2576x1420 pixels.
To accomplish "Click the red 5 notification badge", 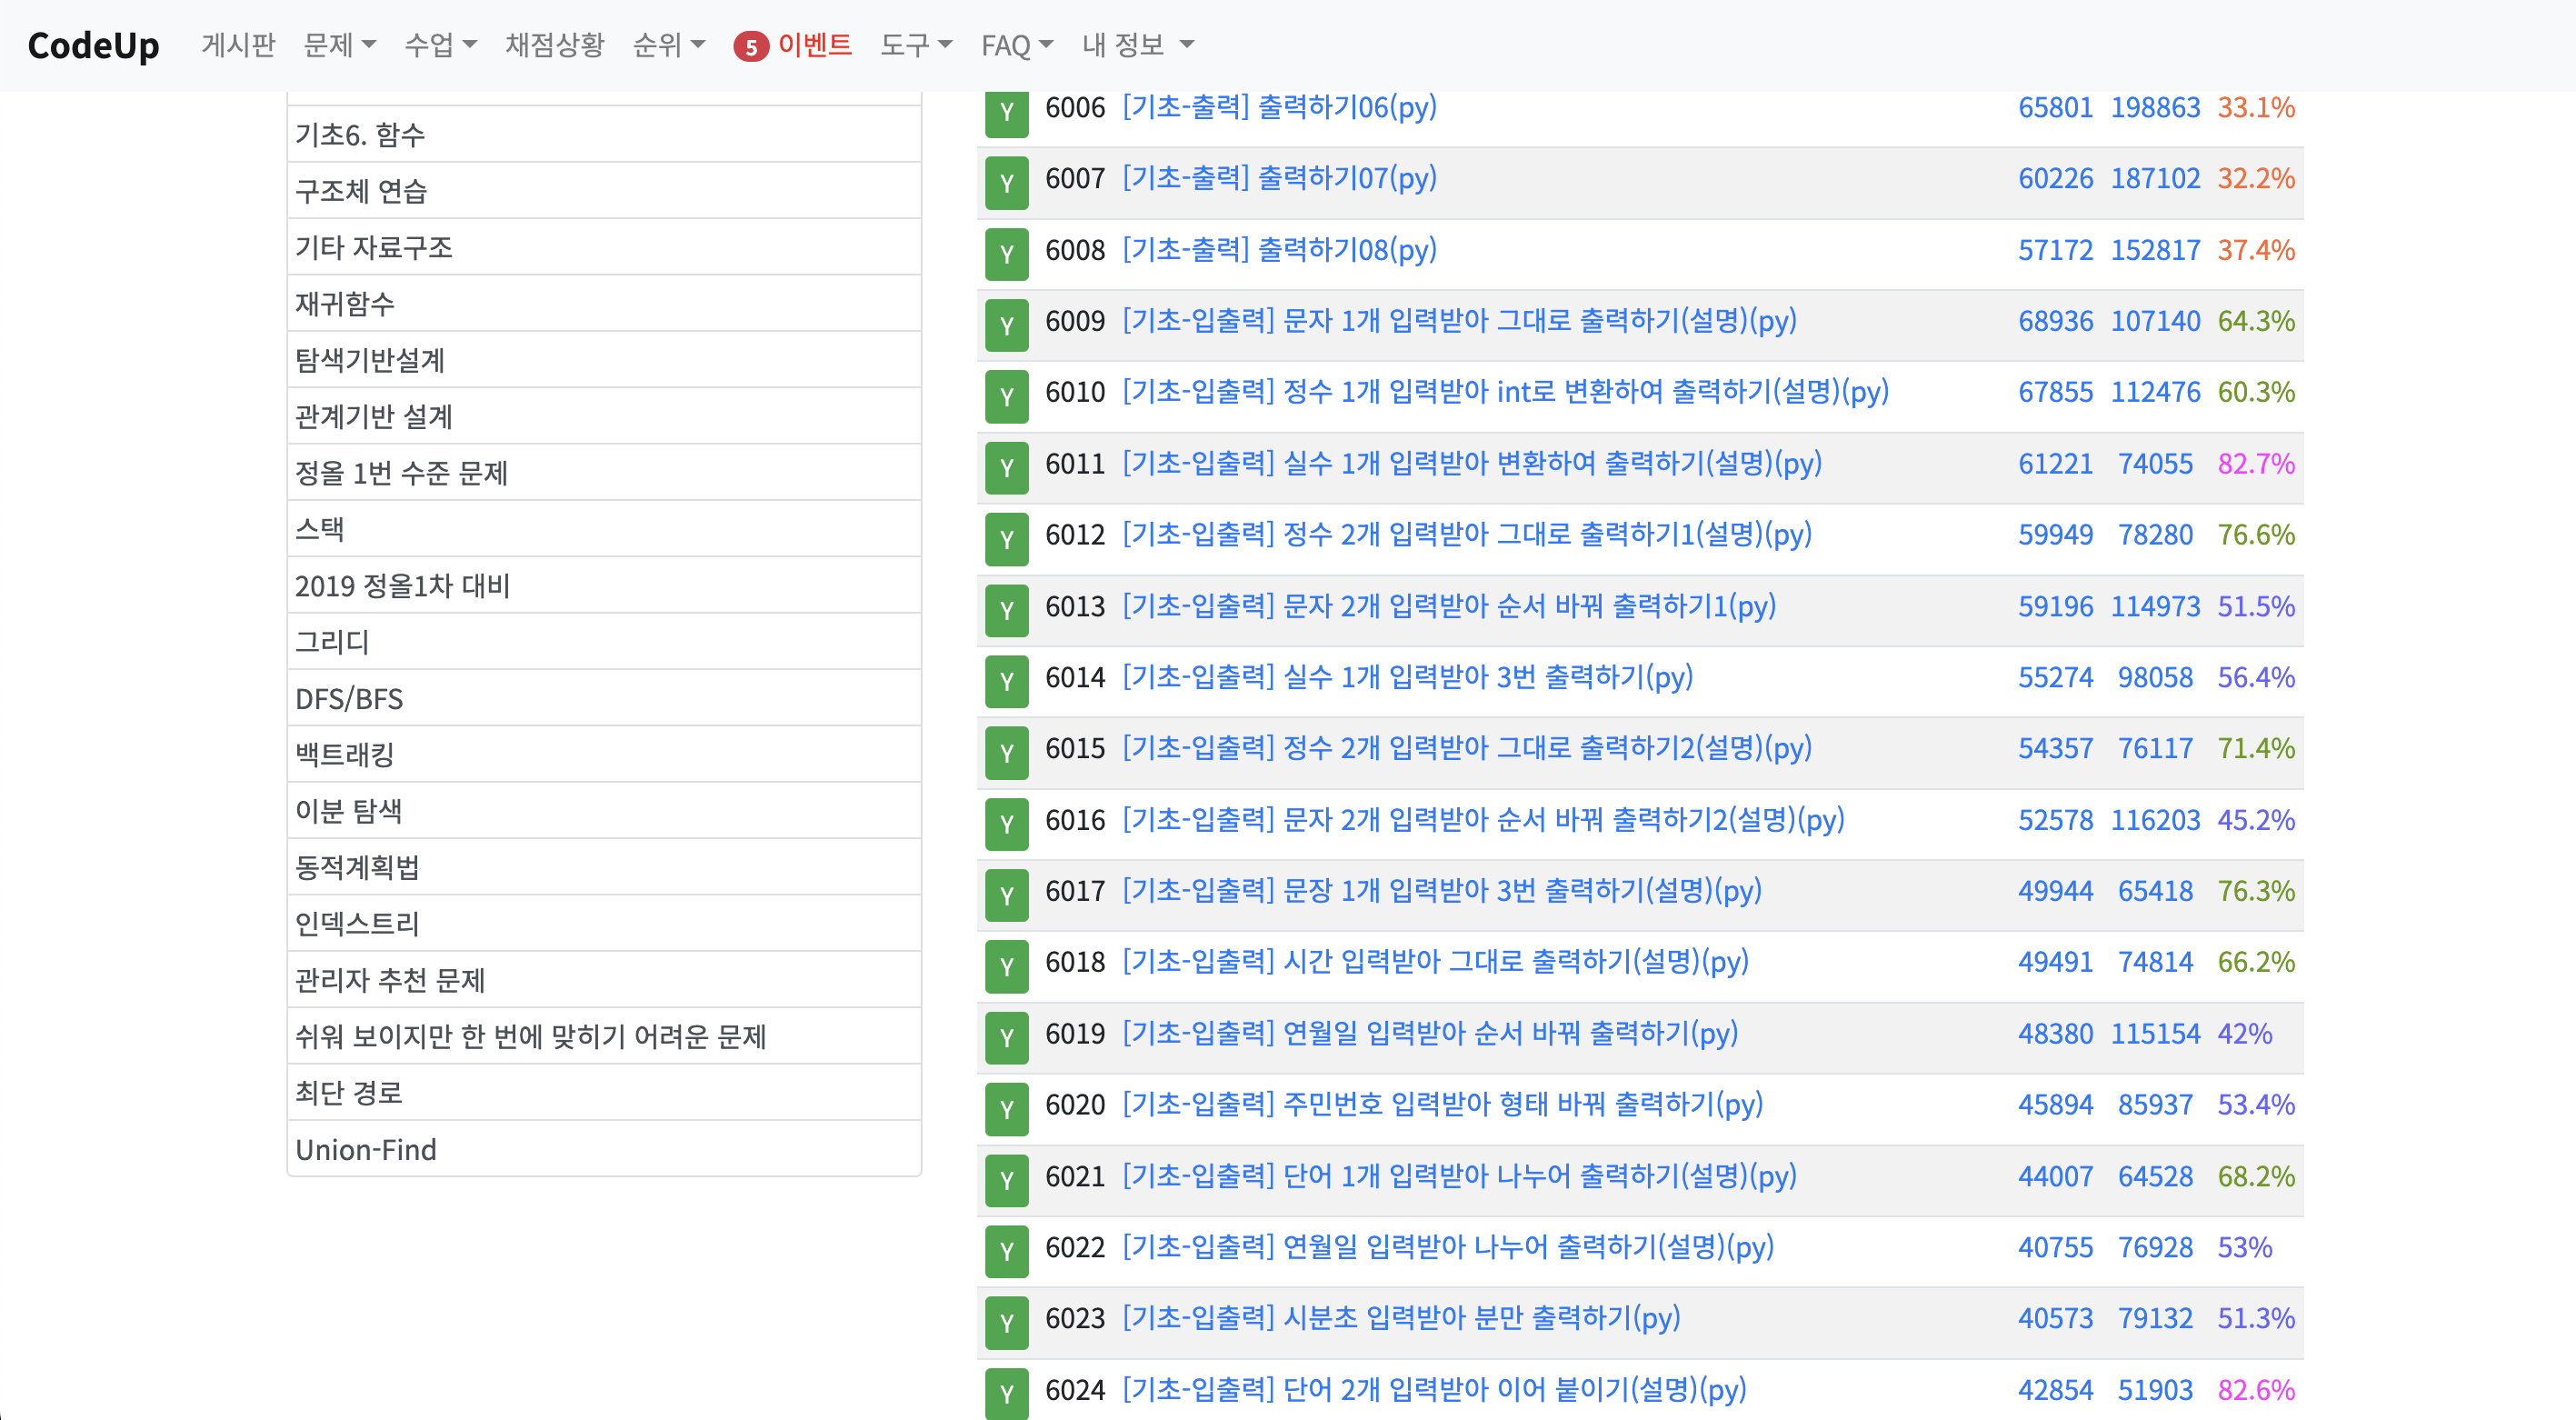I will [750, 46].
